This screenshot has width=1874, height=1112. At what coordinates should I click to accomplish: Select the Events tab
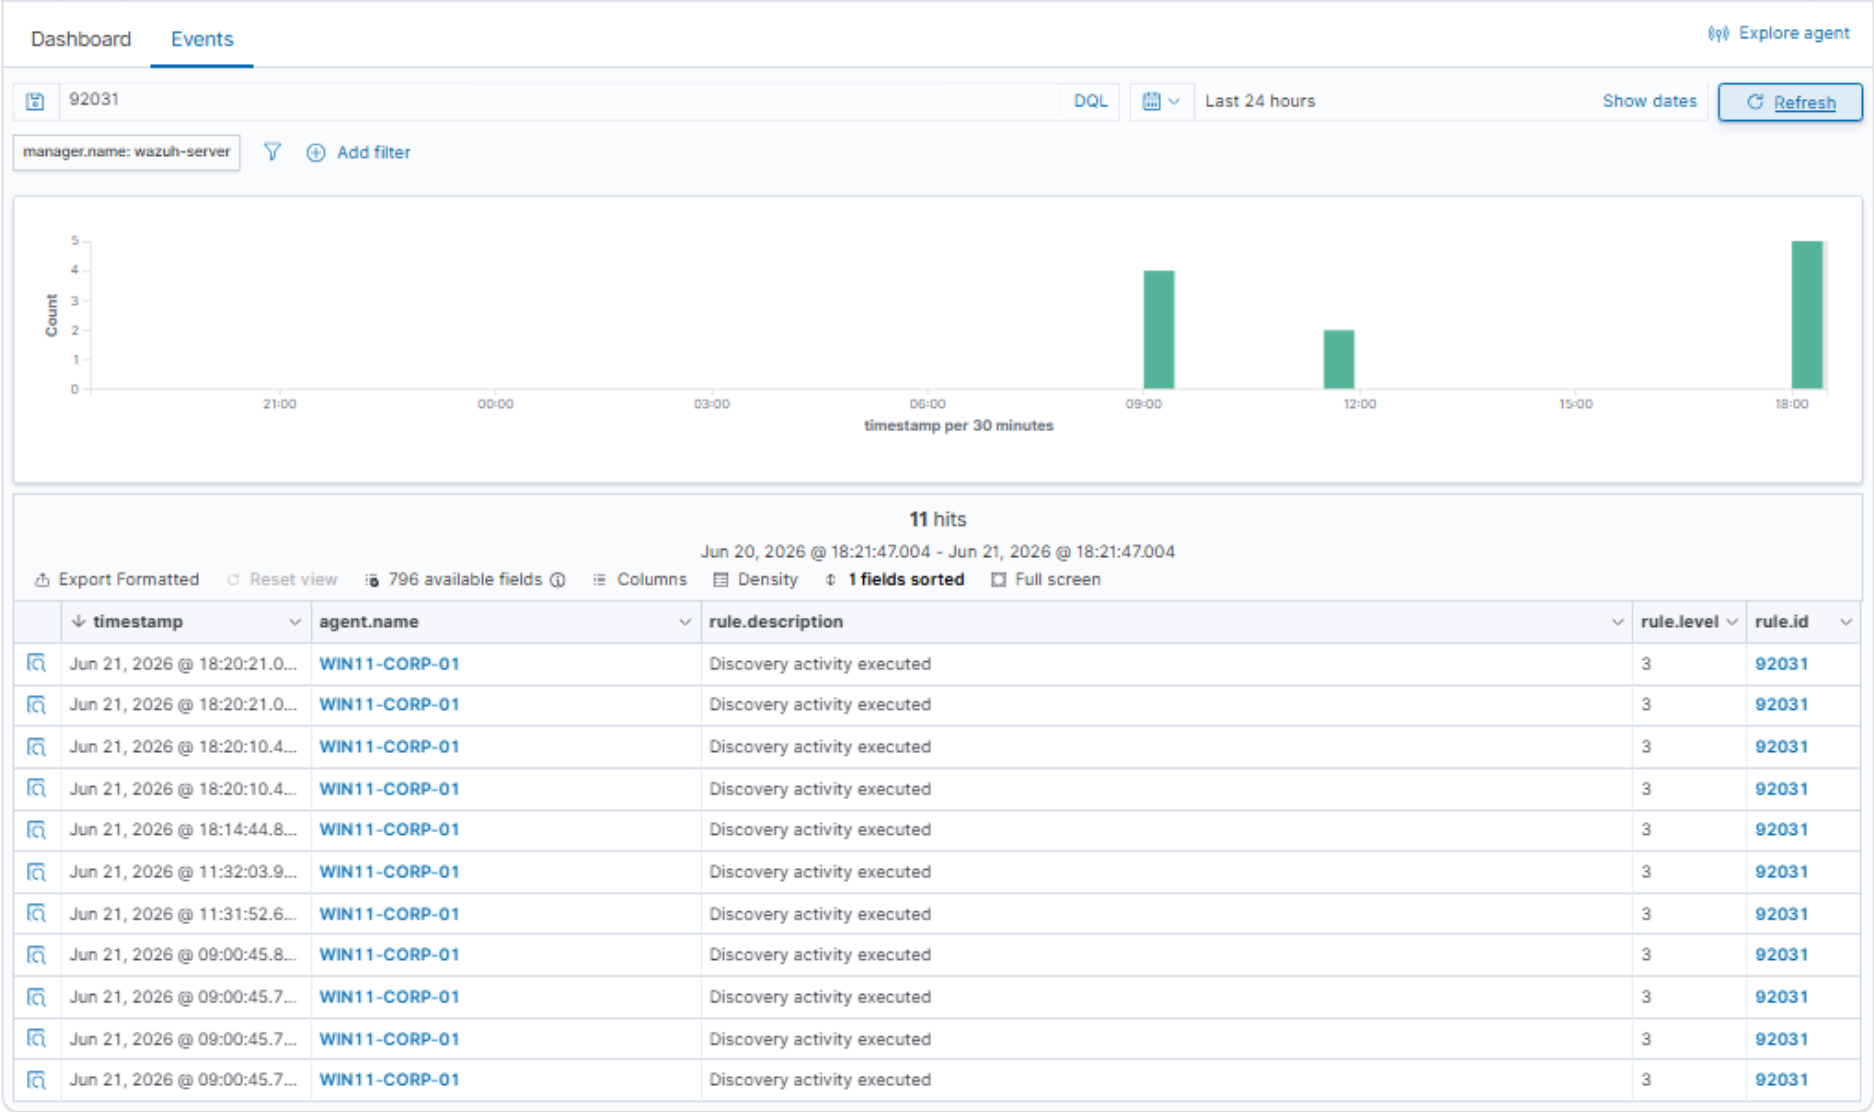click(x=202, y=39)
